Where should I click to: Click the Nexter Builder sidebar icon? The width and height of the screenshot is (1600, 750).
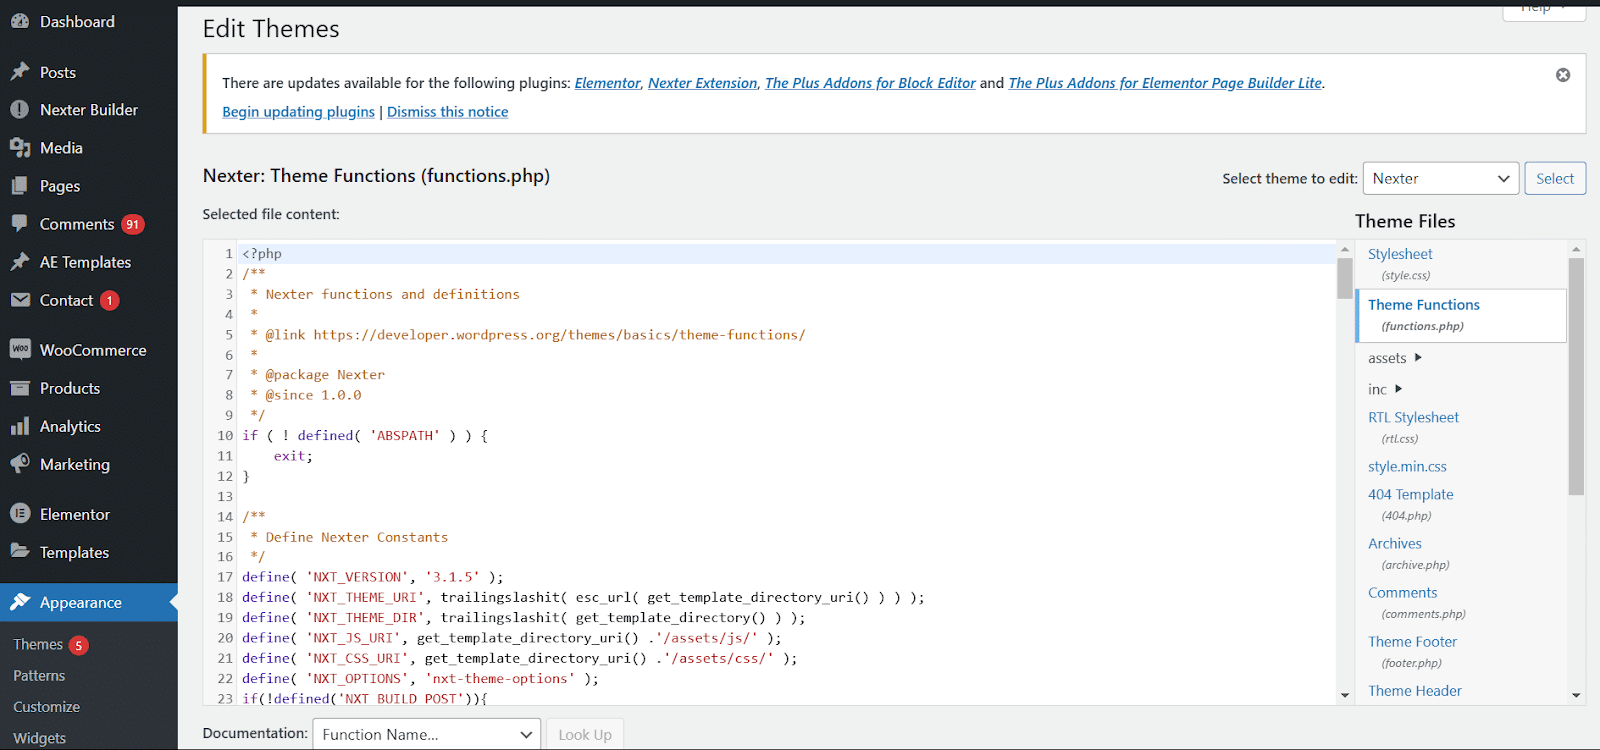(x=20, y=110)
